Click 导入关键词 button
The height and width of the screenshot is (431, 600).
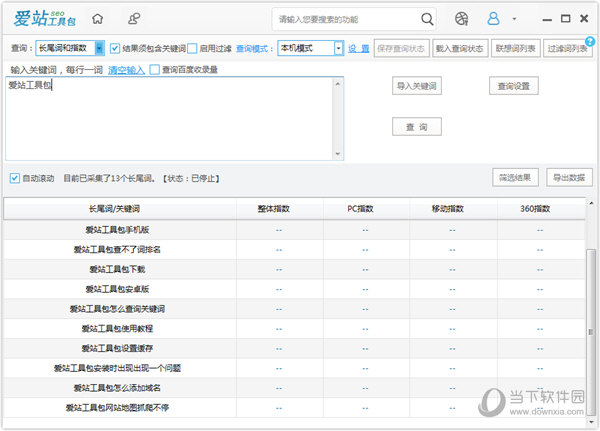[x=417, y=86]
